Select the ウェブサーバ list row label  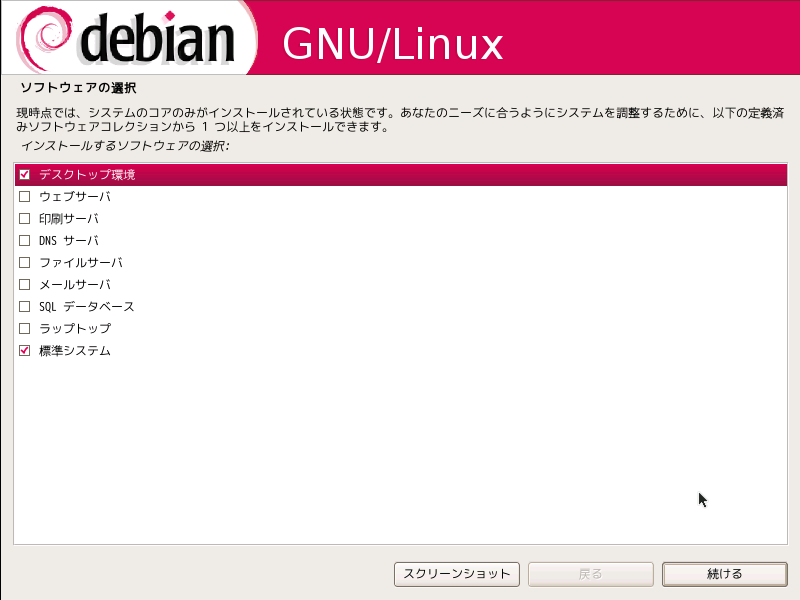pyautogui.click(x=75, y=196)
